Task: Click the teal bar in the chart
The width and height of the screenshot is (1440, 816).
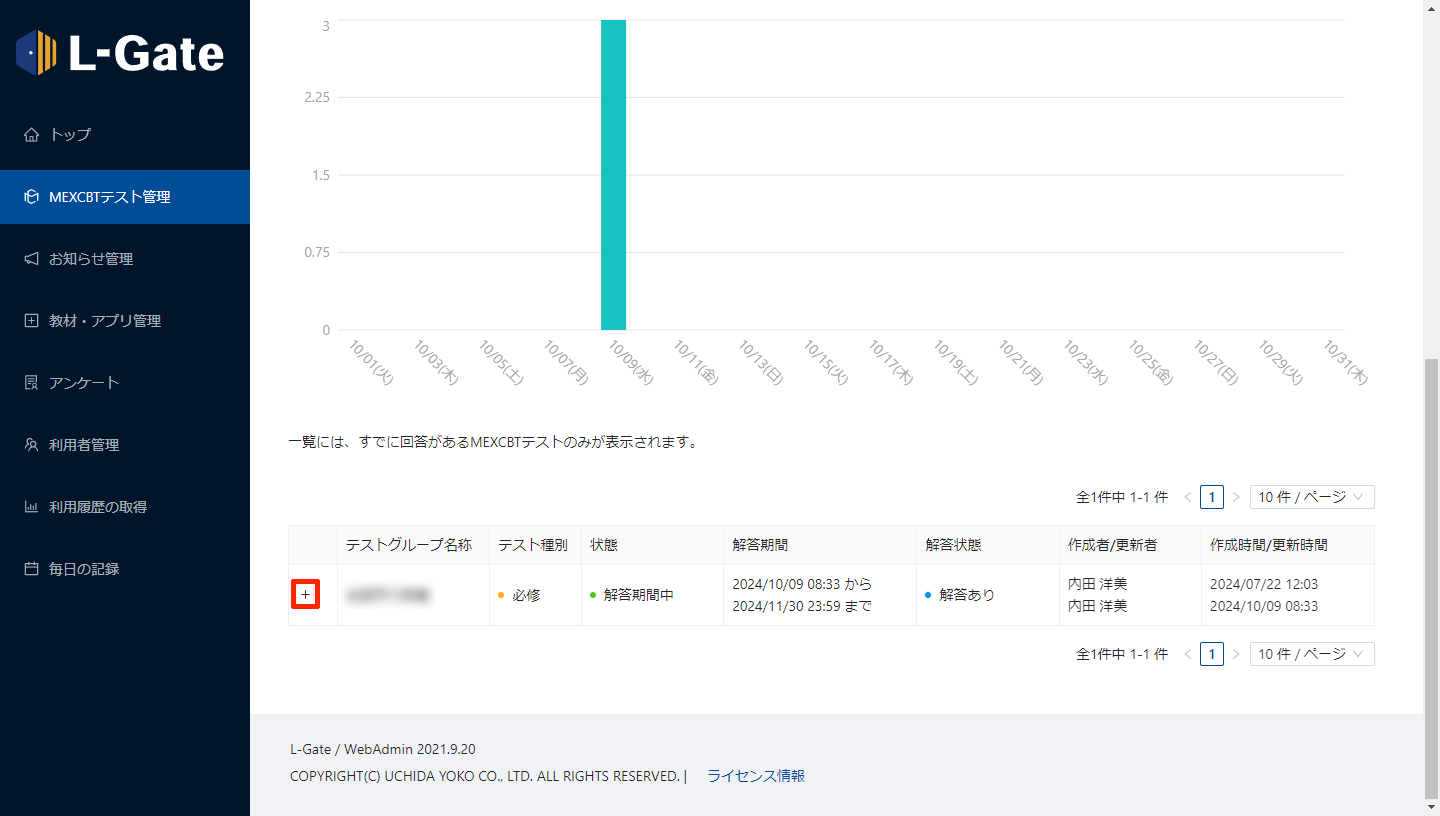Action: [x=613, y=175]
